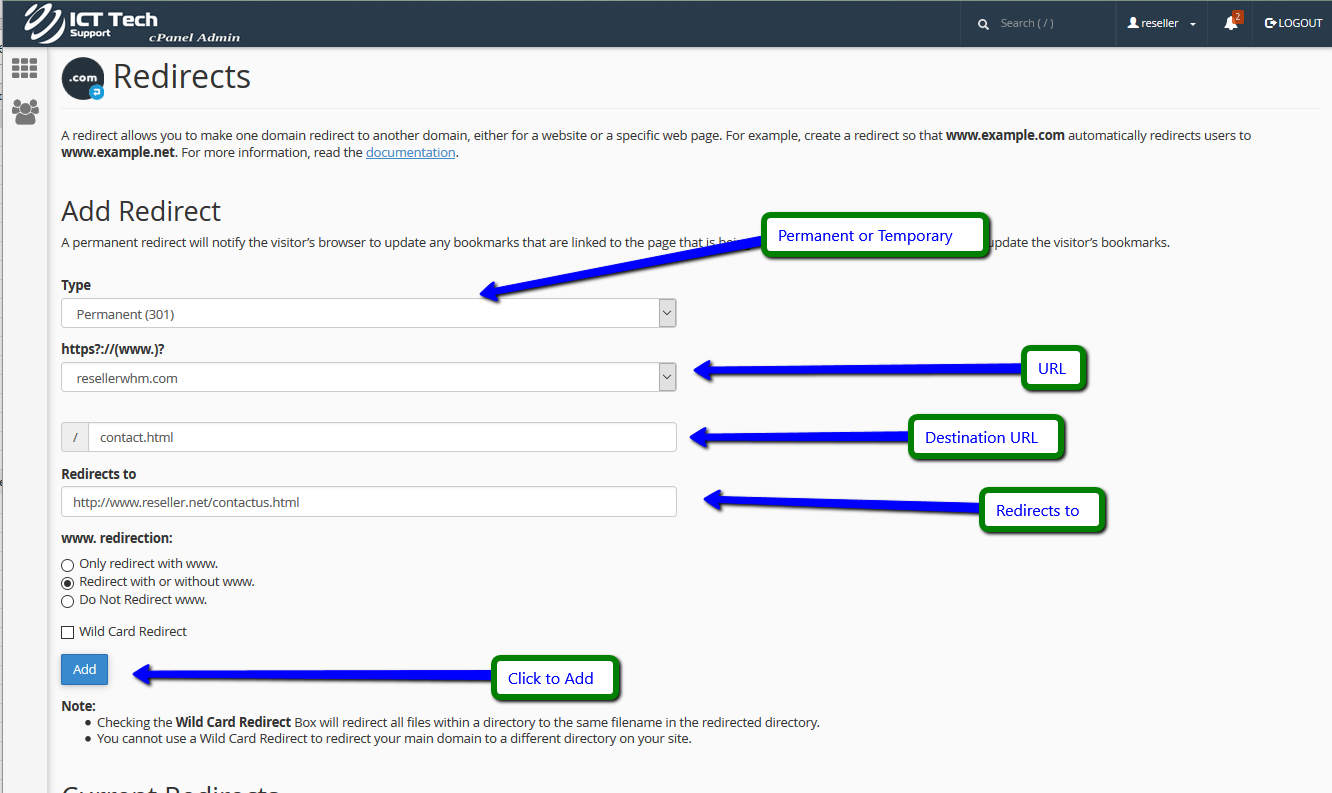Expand the resellerwhm.com domain dropdown
Image resolution: width=1332 pixels, height=793 pixels.
point(368,378)
